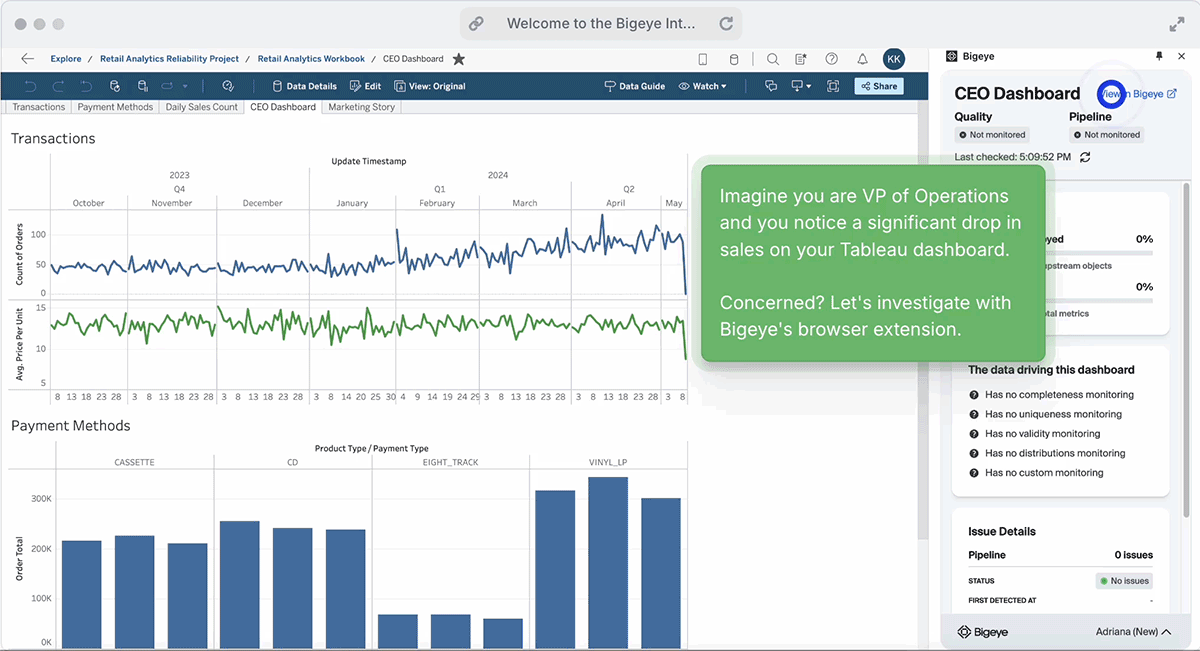Click the Refresh data icon in toolbar

(x=115, y=86)
